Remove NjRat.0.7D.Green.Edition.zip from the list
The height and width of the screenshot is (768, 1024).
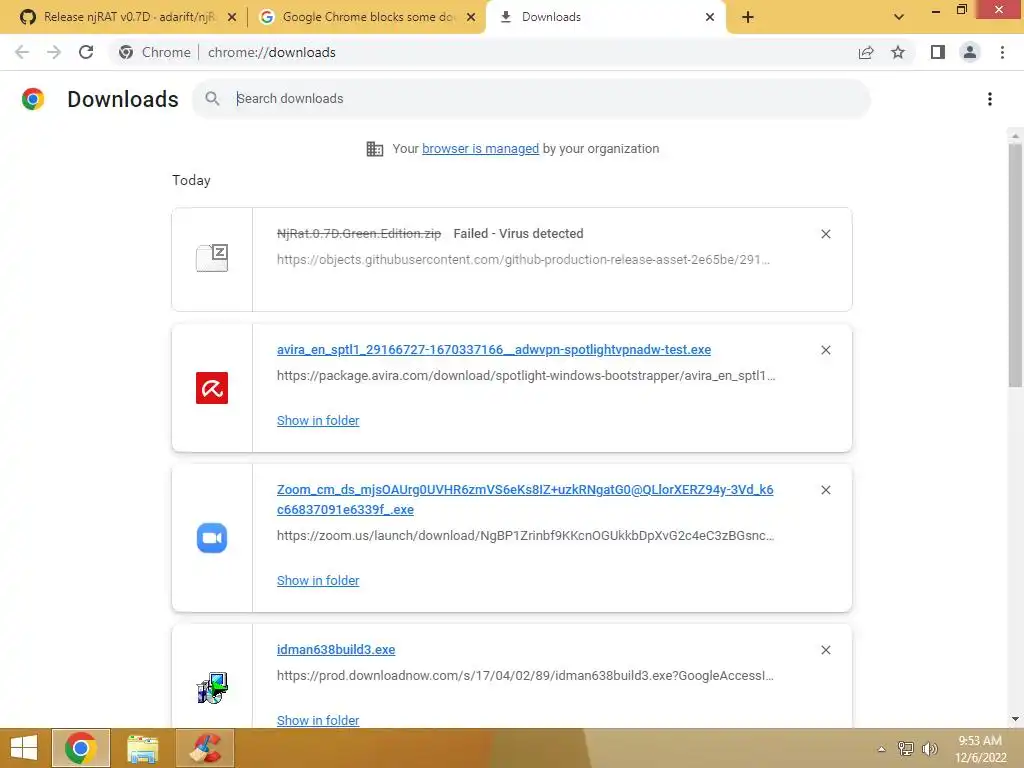[825, 234]
